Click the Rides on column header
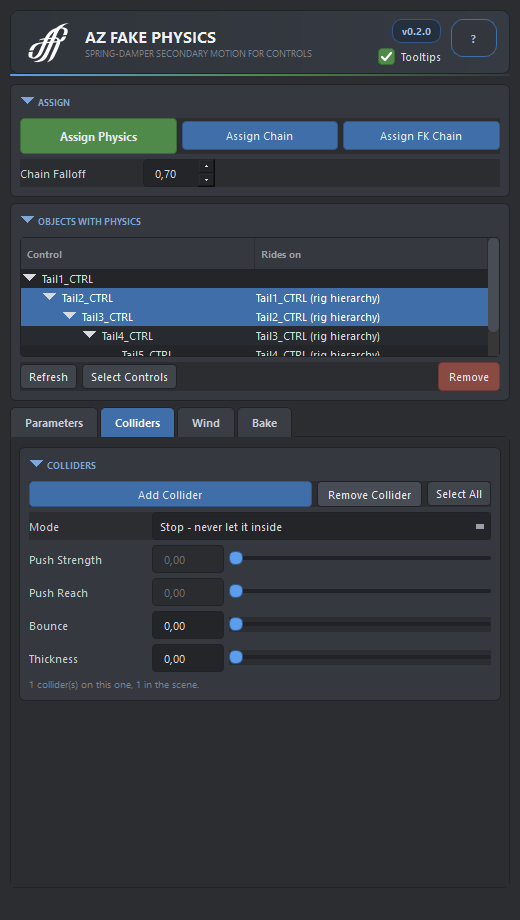This screenshot has height=920, width=520. tap(371, 254)
